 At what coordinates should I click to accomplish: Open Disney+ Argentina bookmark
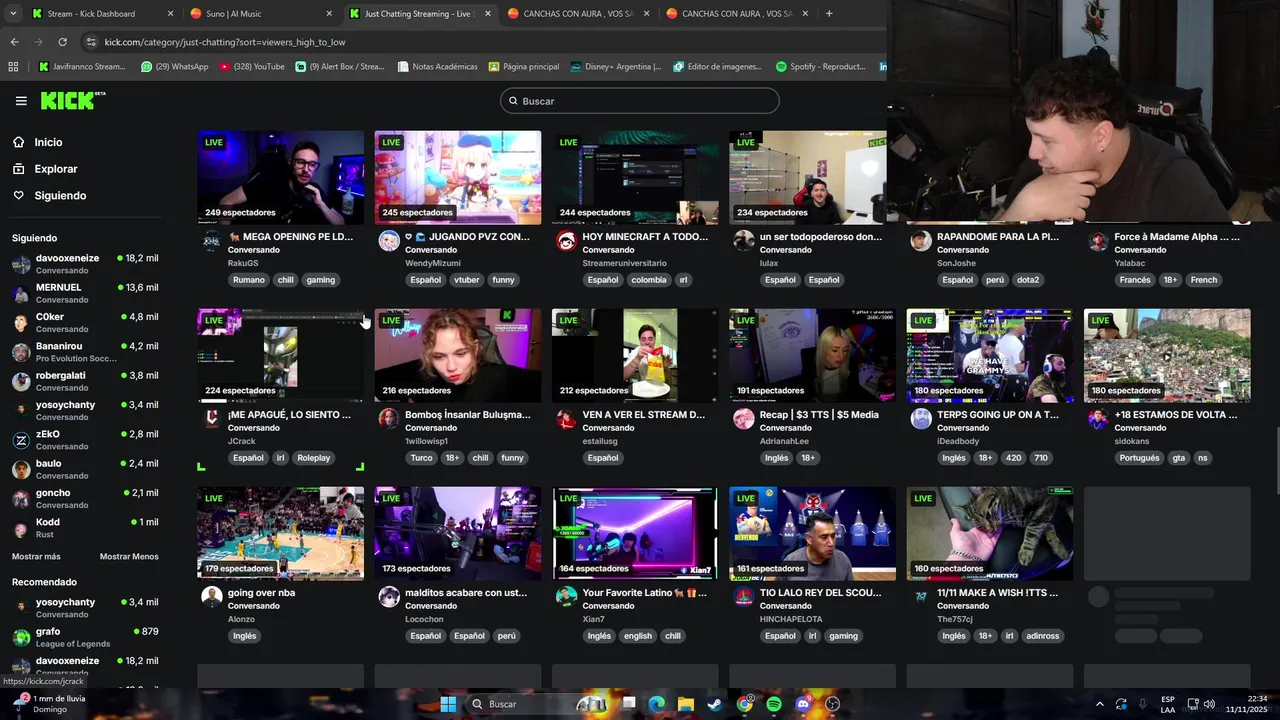point(616,67)
